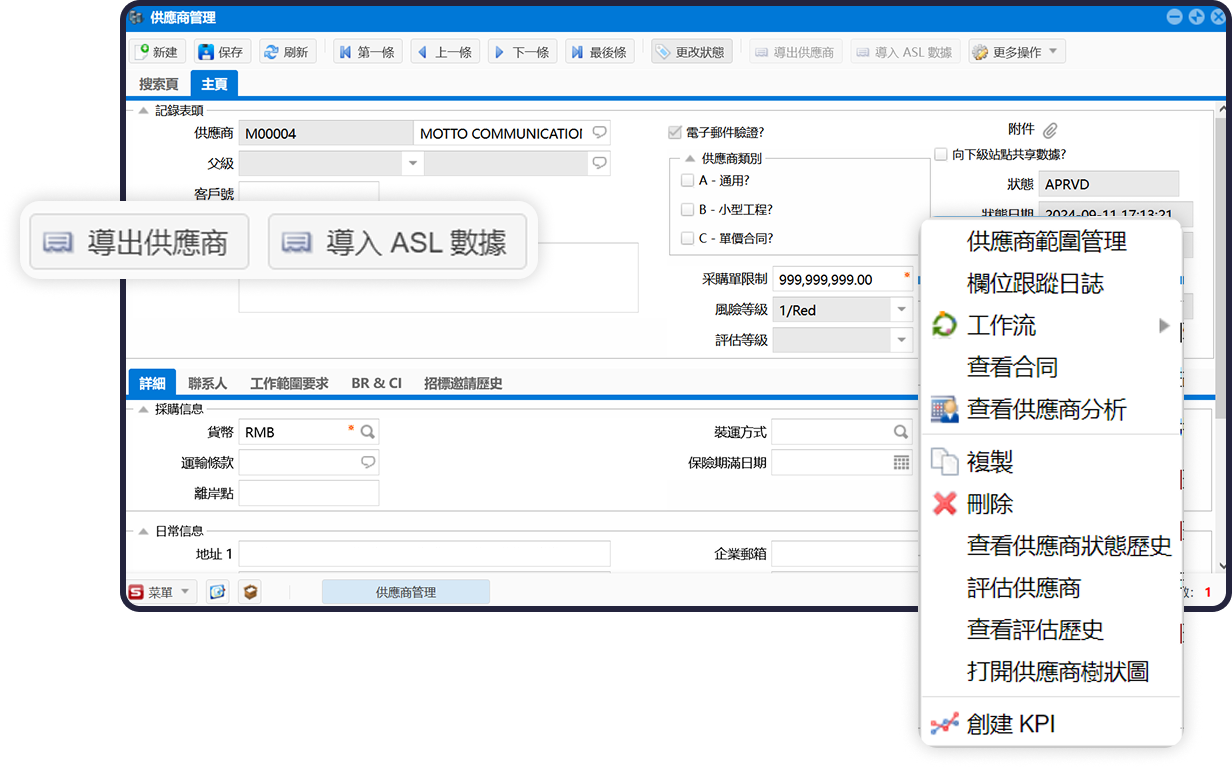Image resolution: width=1232 pixels, height=768 pixels.
Task: Check the A - 通用 category checkbox
Action: [687, 181]
